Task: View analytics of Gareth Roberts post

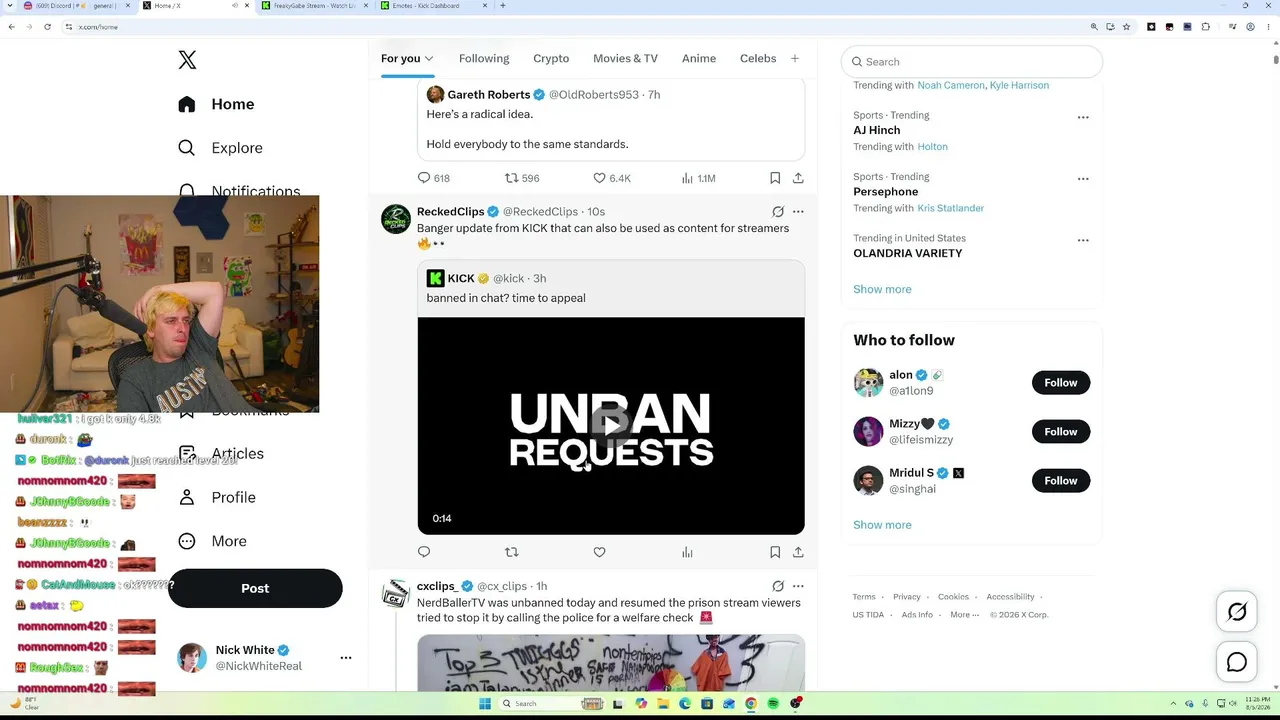Action: coord(698,178)
